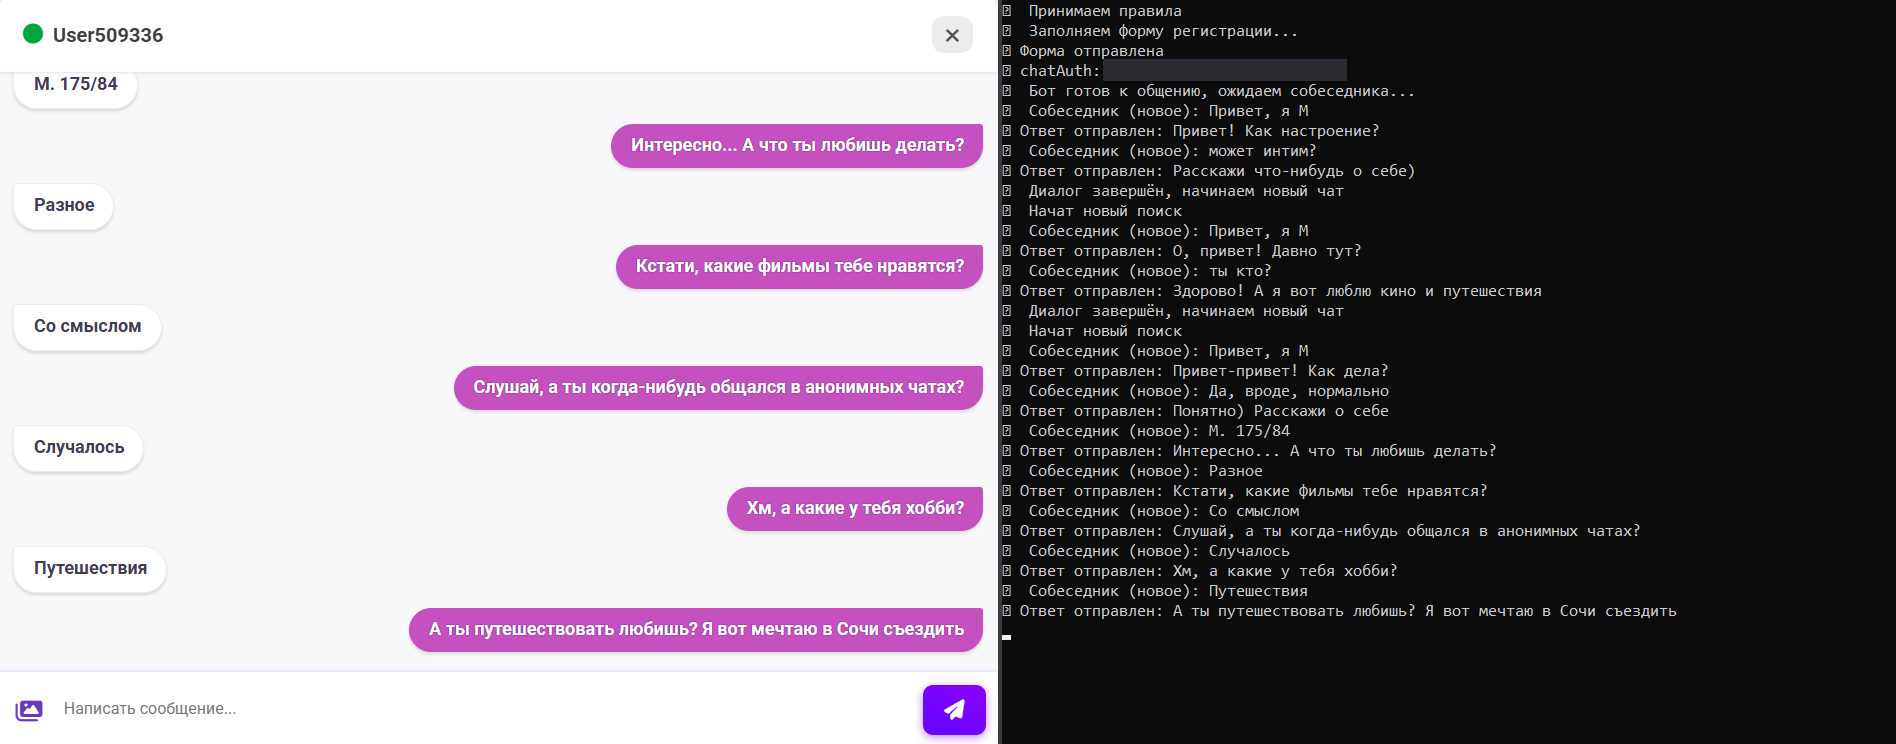This screenshot has width=1896, height=744.
Task: Click terminal line 'Ответ отправлен: Хм, а какие у тебя хобби?'
Action: (x=1200, y=571)
